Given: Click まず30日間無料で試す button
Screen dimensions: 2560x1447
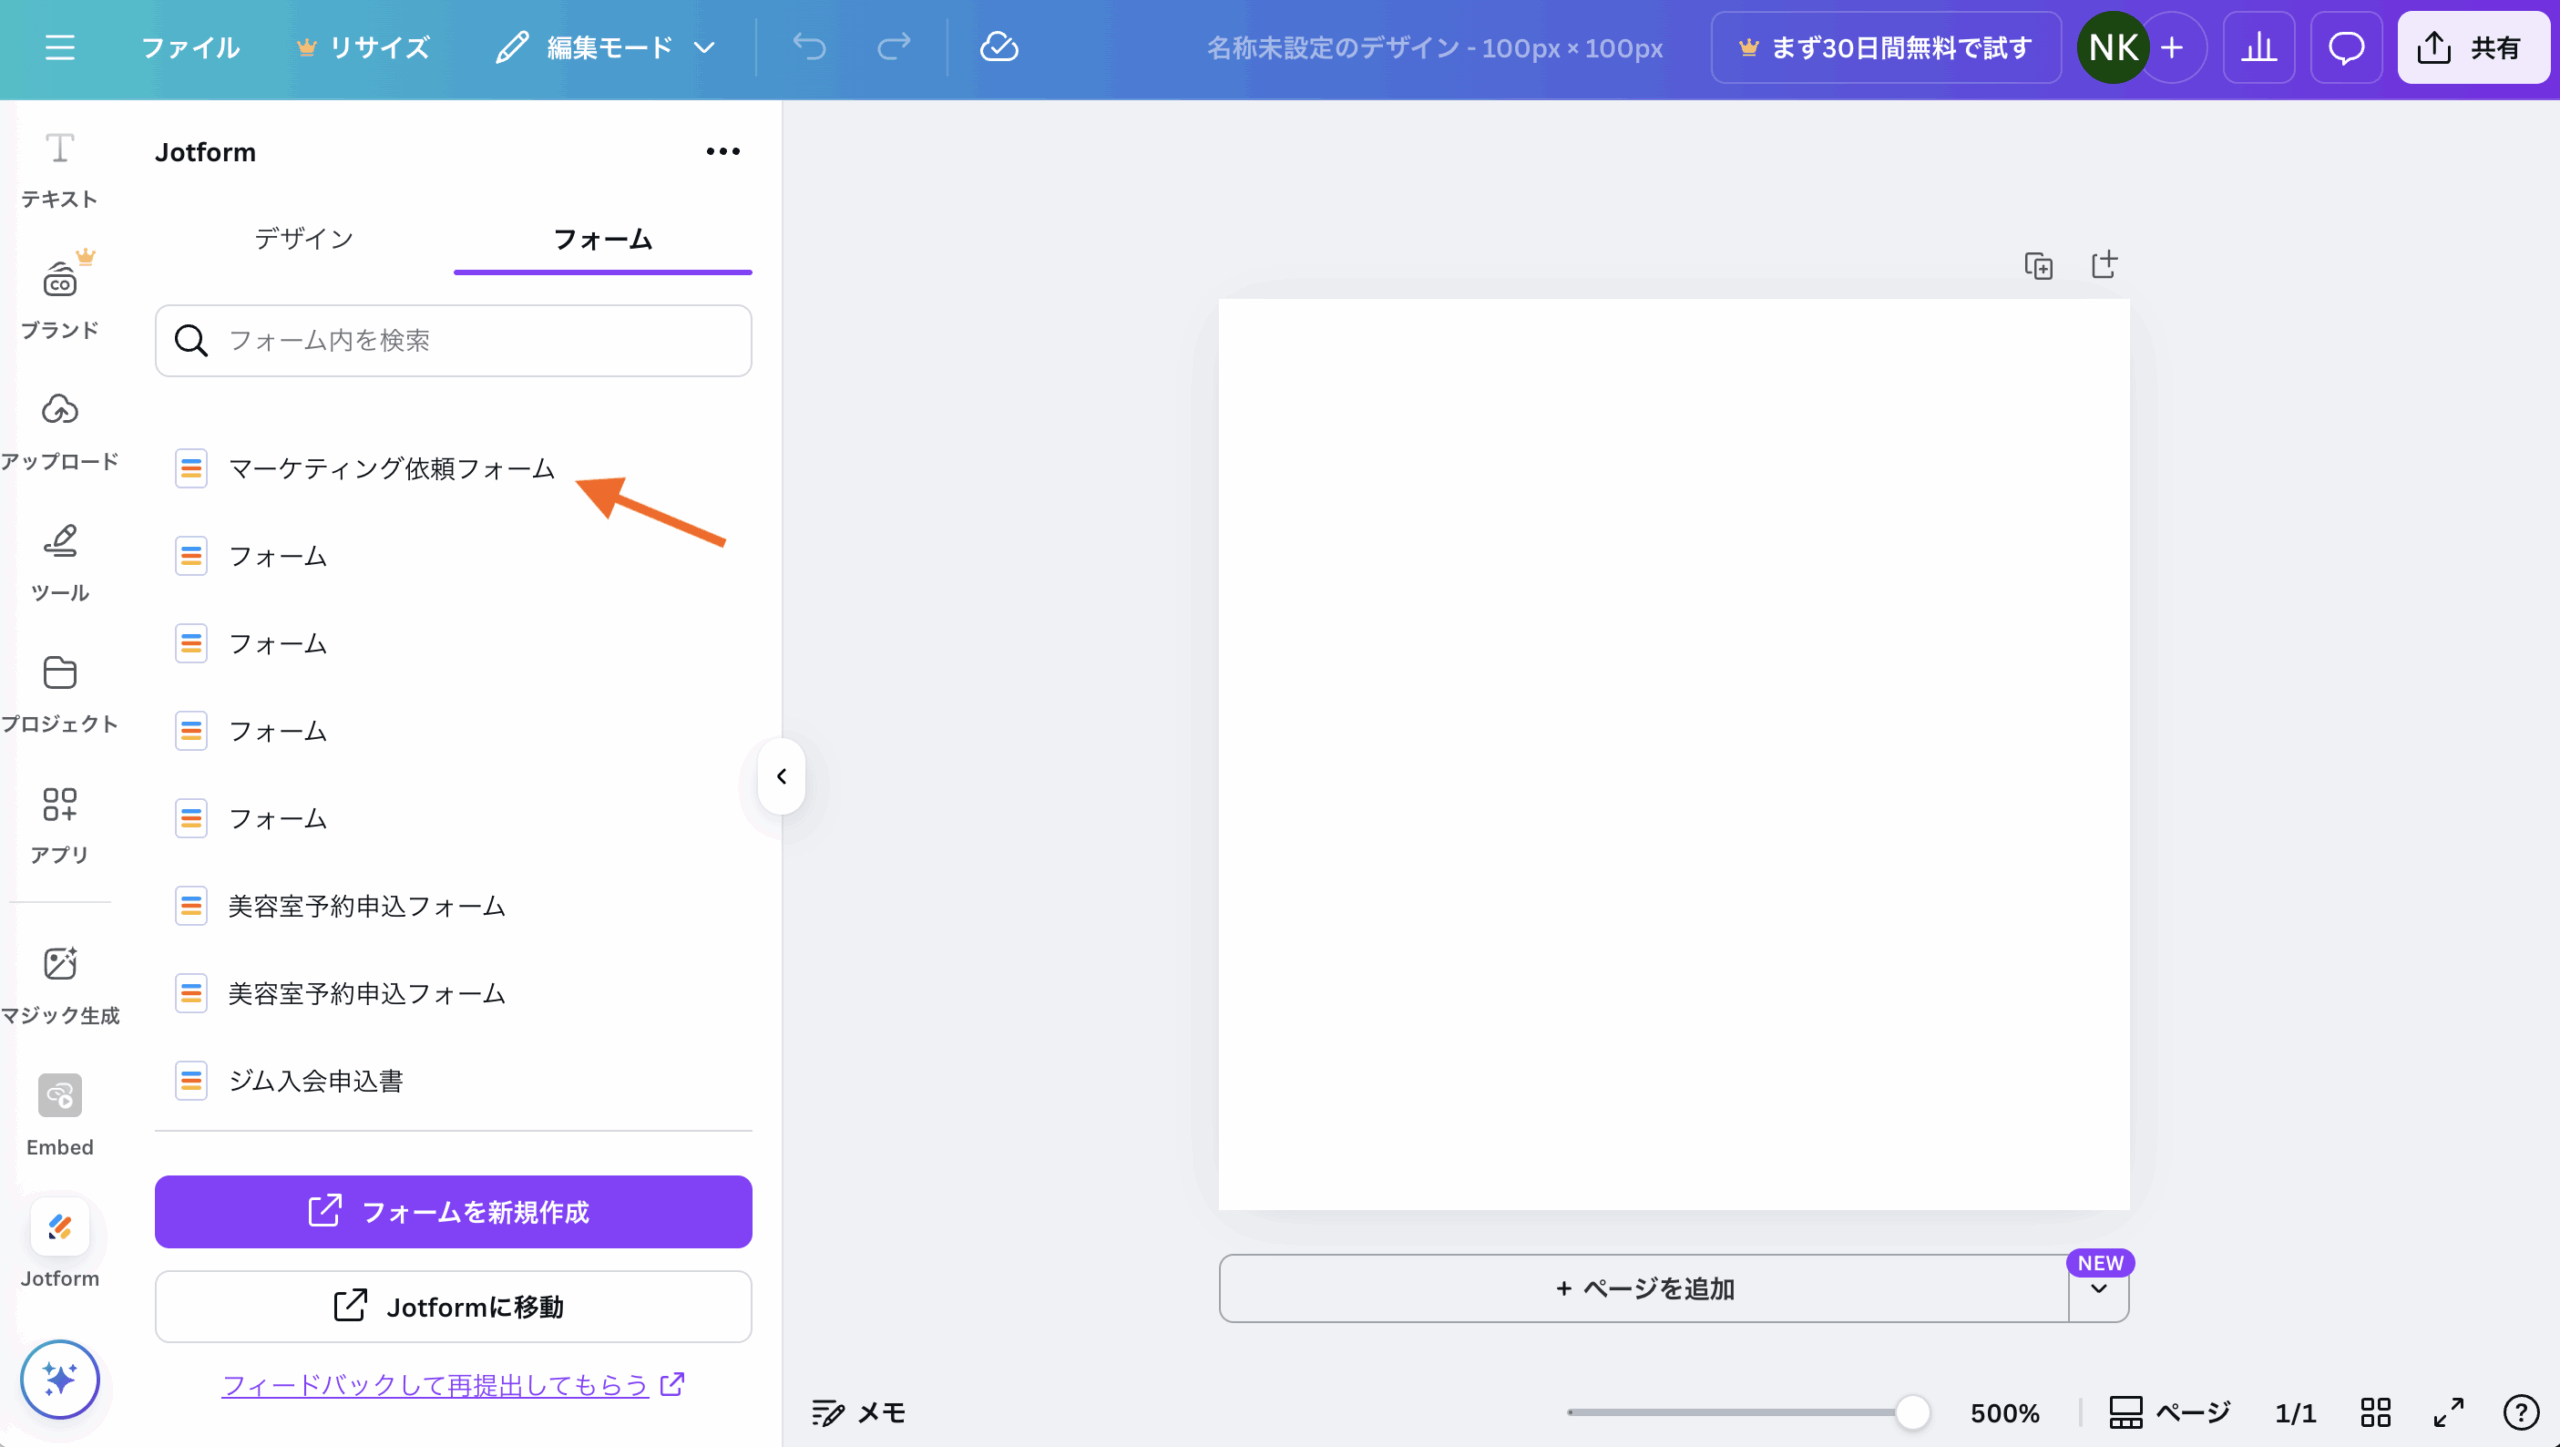Looking at the screenshot, I should [1886, 47].
